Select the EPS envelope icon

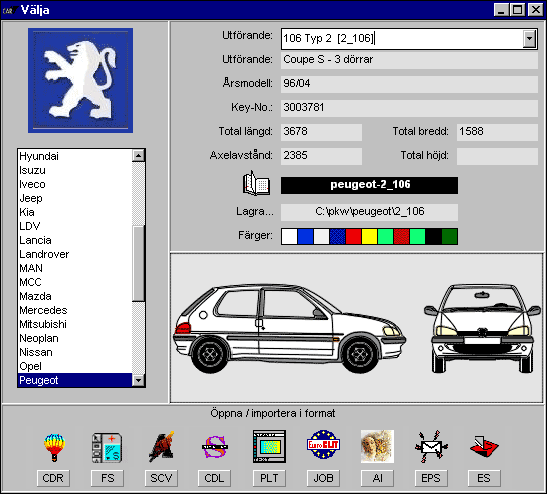[x=431, y=446]
